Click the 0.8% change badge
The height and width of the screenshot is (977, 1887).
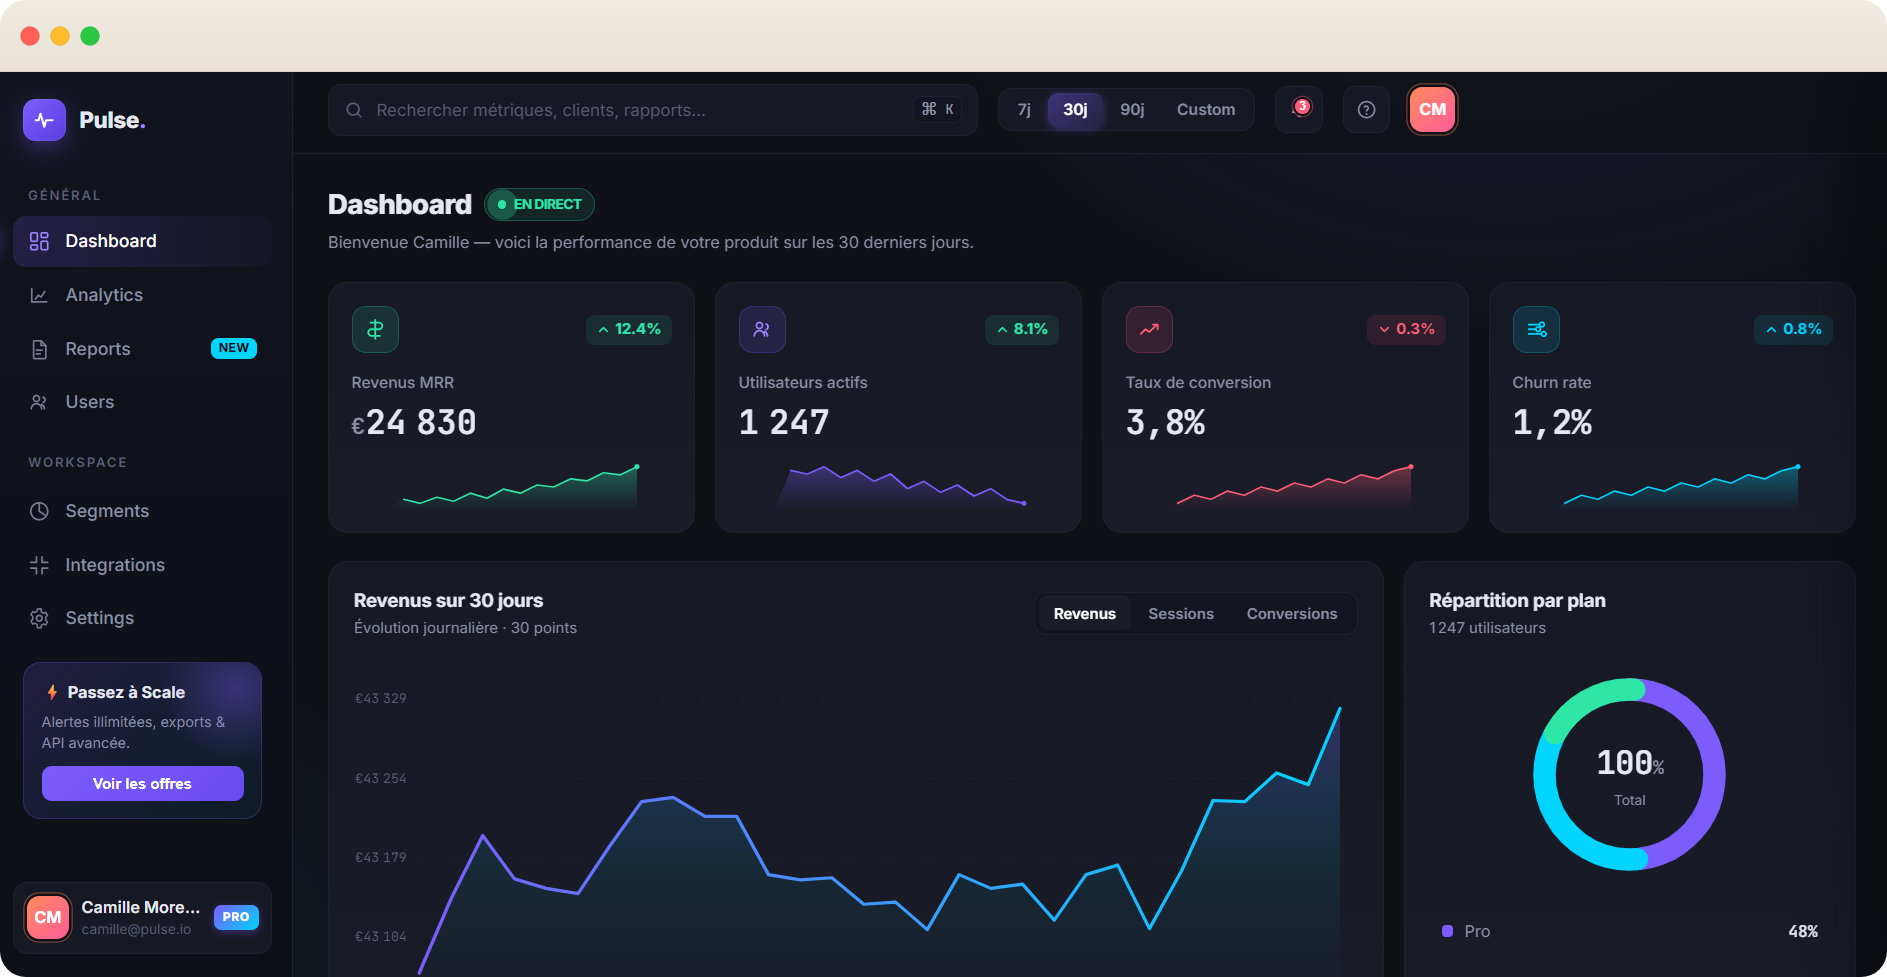pyautogui.click(x=1793, y=329)
